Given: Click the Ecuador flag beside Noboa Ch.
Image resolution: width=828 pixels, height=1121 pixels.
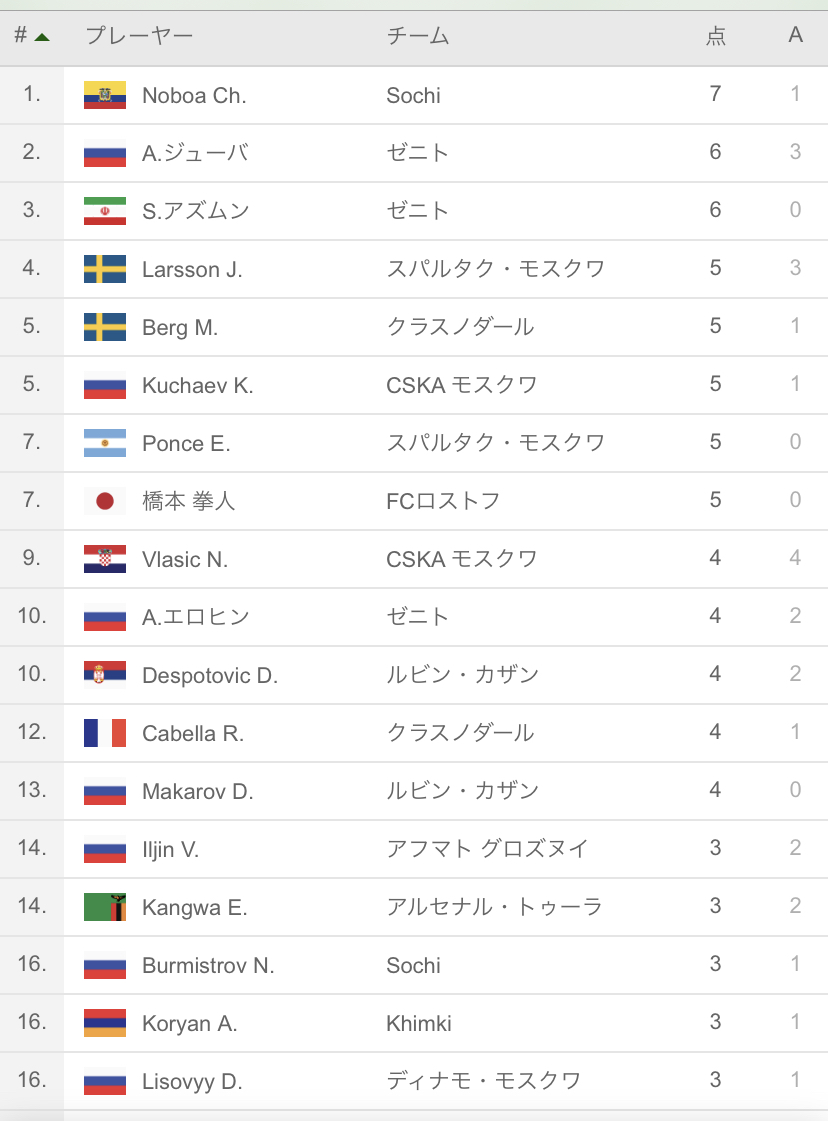Looking at the screenshot, I should 105,95.
